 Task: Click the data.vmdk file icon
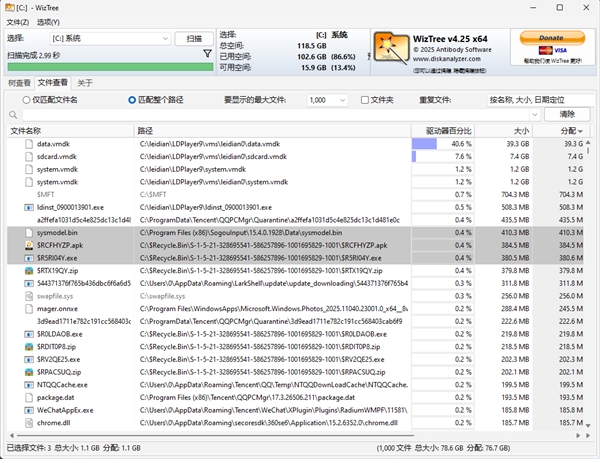tap(29, 144)
